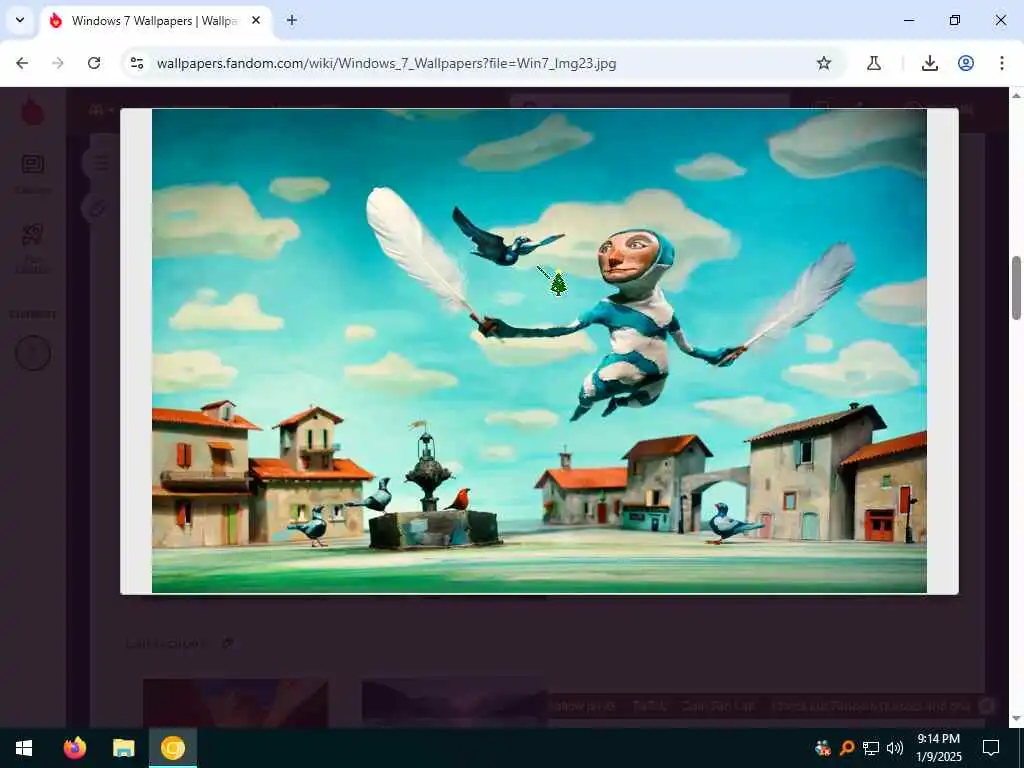Open the Windows Start menu
The width and height of the screenshot is (1024, 768).
coord(24,748)
